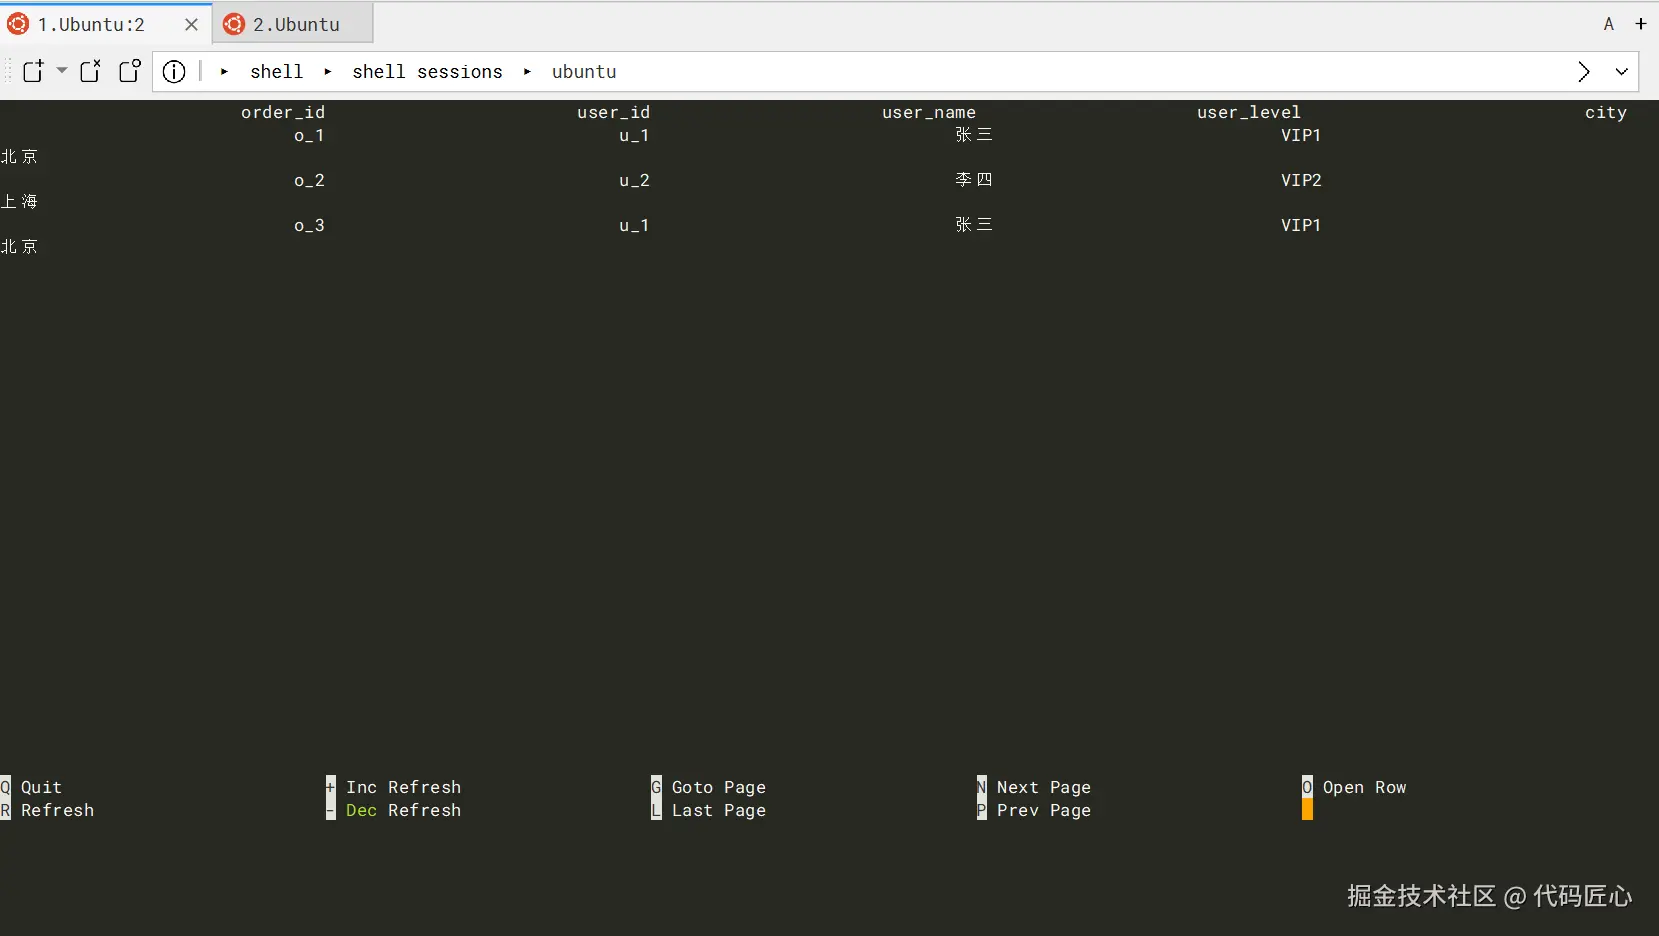Viewport: 1659px width, 936px height.
Task: Click the order_id column header
Action: point(283,113)
